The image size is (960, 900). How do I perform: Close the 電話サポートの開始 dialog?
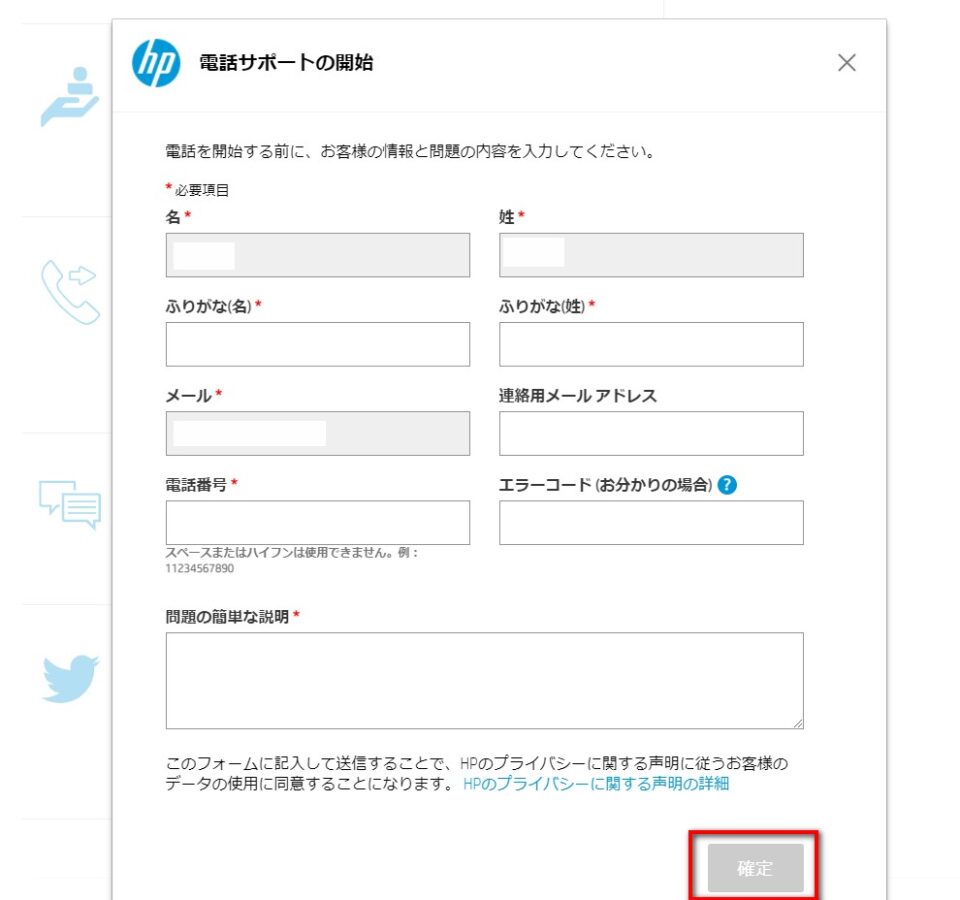point(847,62)
